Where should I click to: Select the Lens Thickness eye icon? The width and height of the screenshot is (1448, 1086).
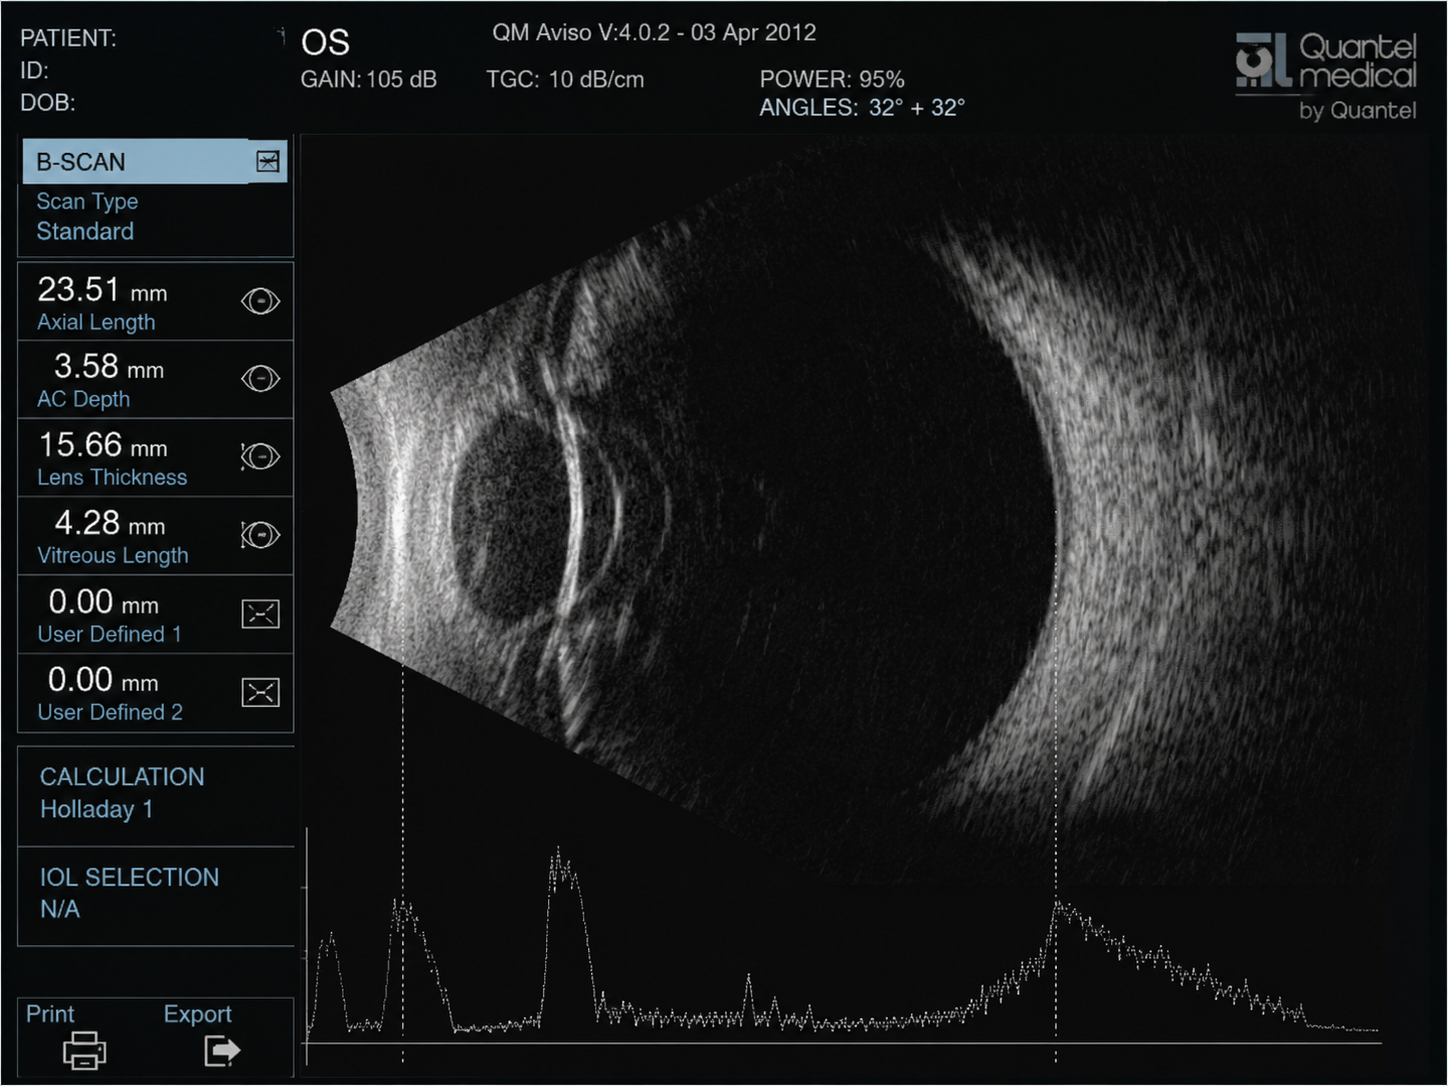coord(260,457)
